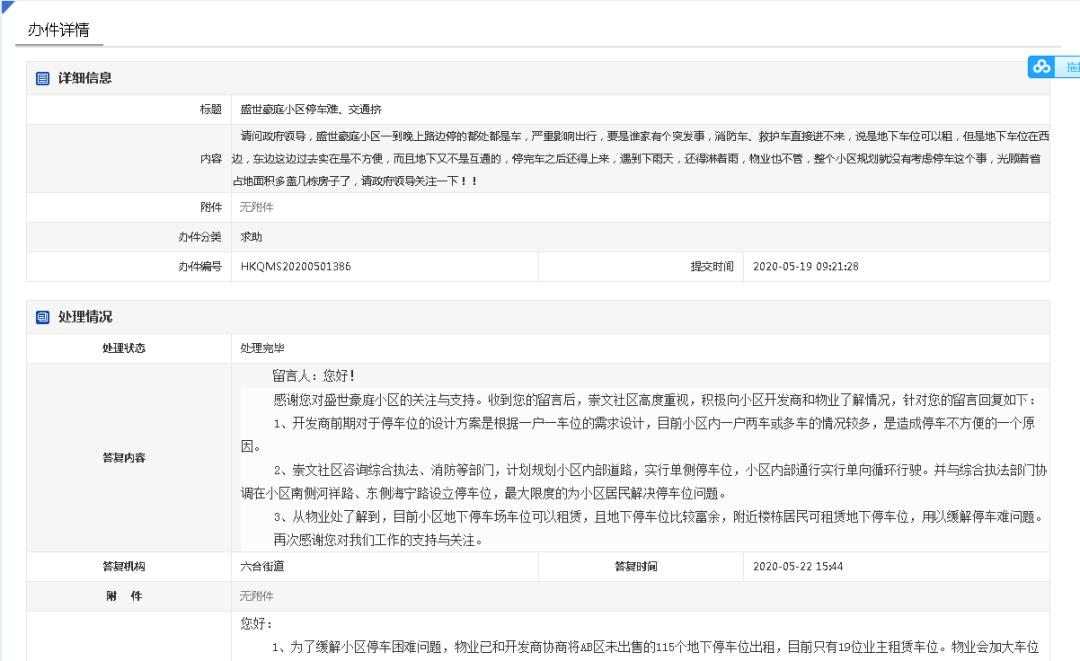This screenshot has width=1080, height=661.
Task: Select the case number HKQMS20200501386
Action: (299, 267)
